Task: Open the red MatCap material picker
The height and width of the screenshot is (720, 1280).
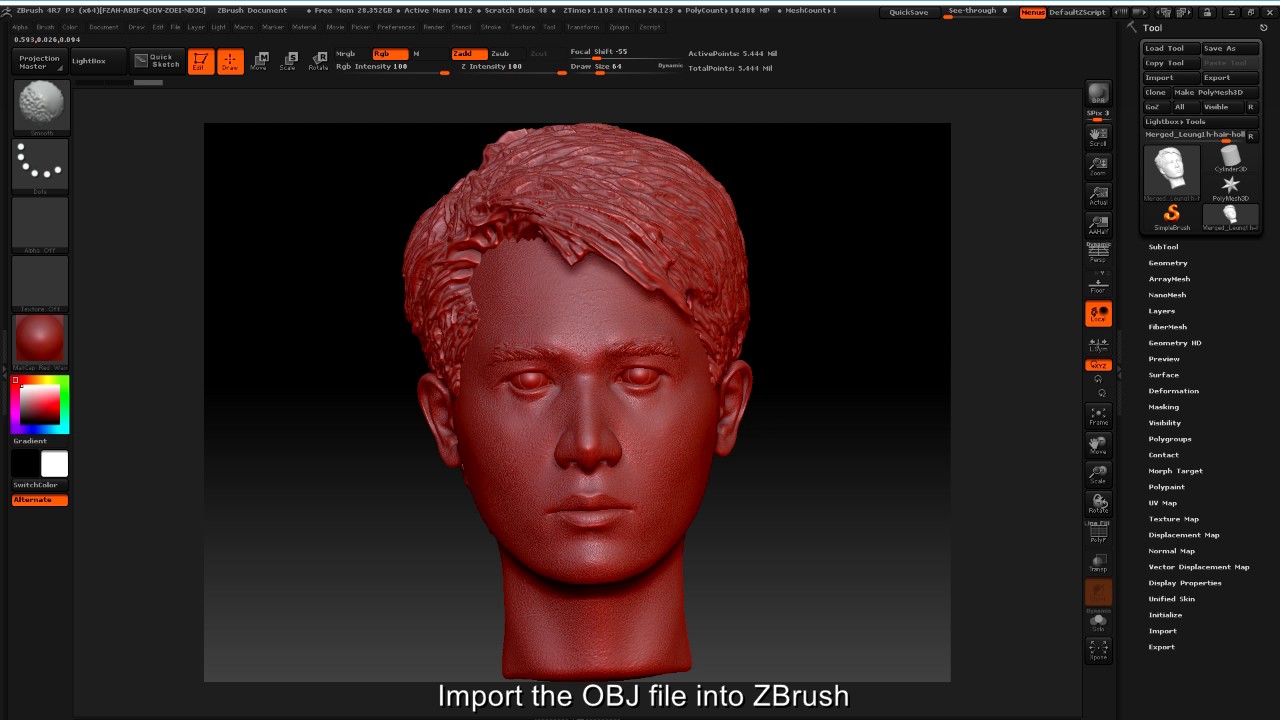Action: tap(41, 341)
